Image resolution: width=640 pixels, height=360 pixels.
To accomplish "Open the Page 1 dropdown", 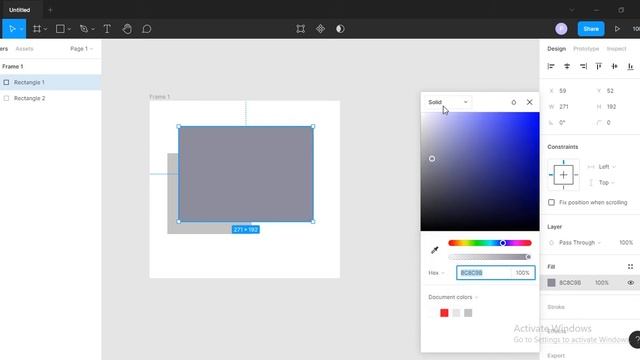I will (81, 49).
